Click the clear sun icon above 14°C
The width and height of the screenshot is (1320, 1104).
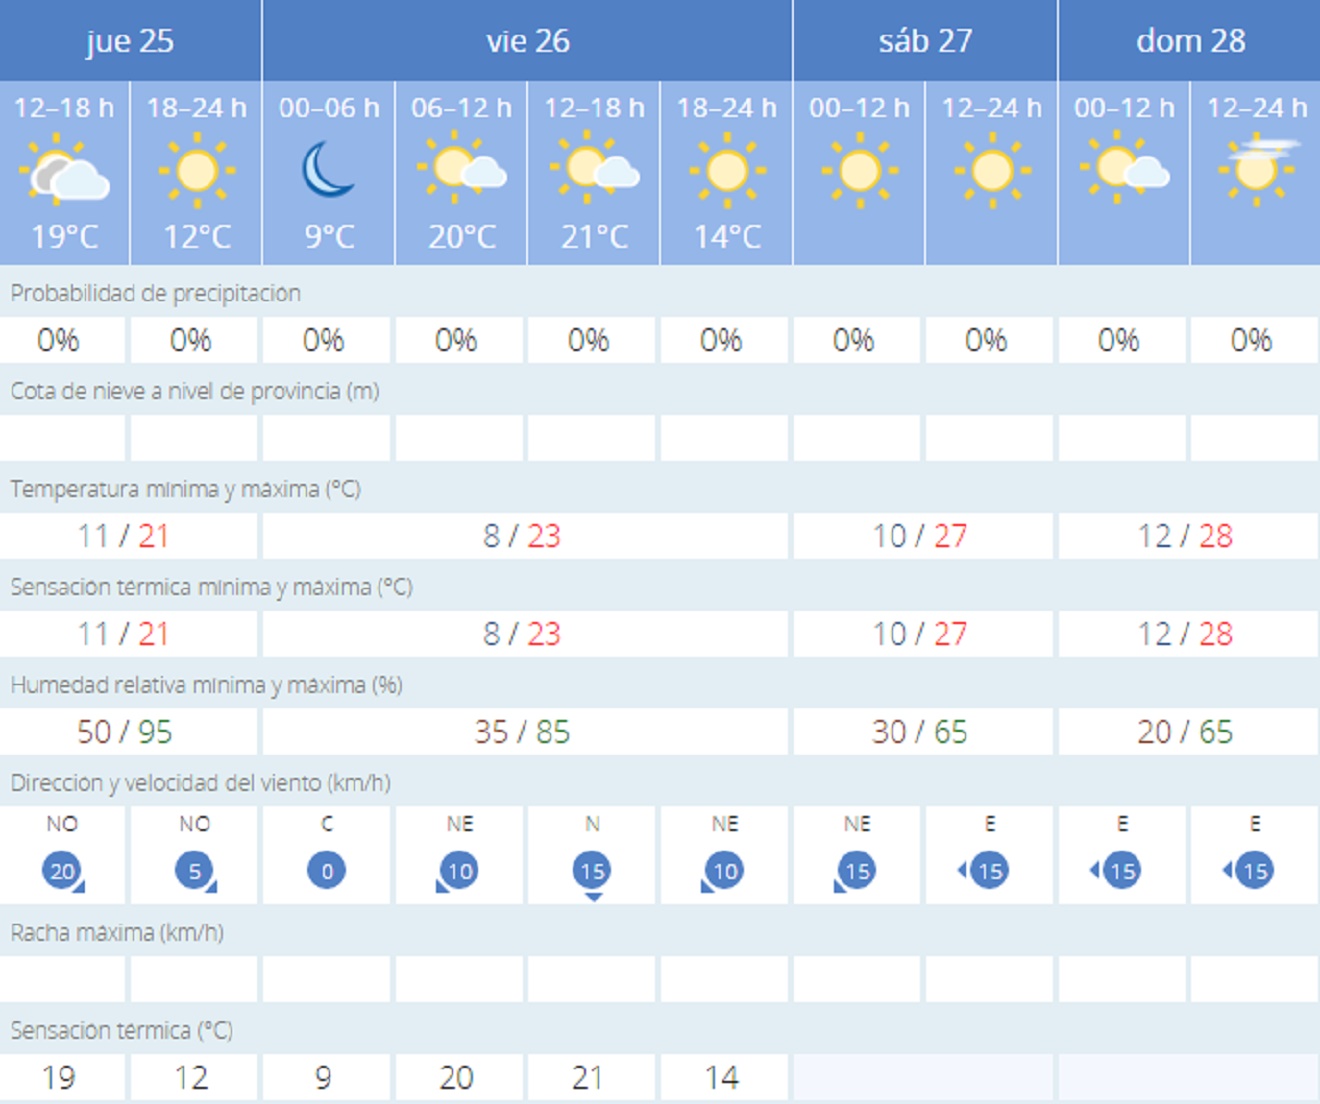pyautogui.click(x=727, y=171)
